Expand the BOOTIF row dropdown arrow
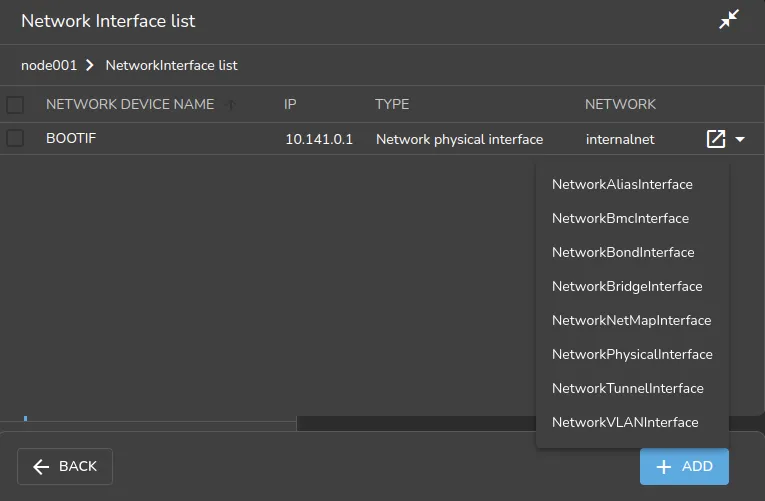Viewport: 765px width, 501px height. pos(740,140)
